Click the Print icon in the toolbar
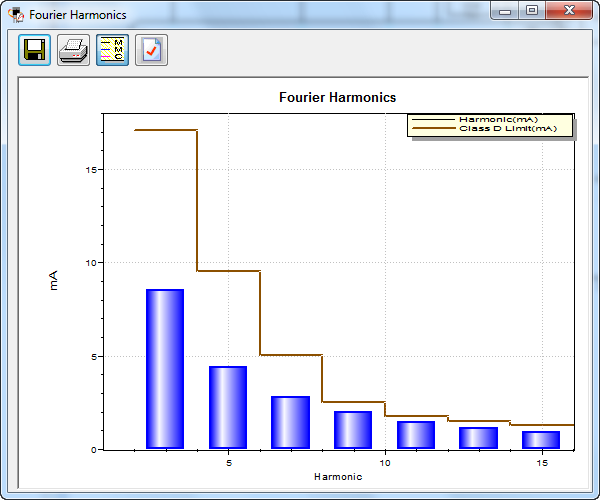 coord(73,50)
